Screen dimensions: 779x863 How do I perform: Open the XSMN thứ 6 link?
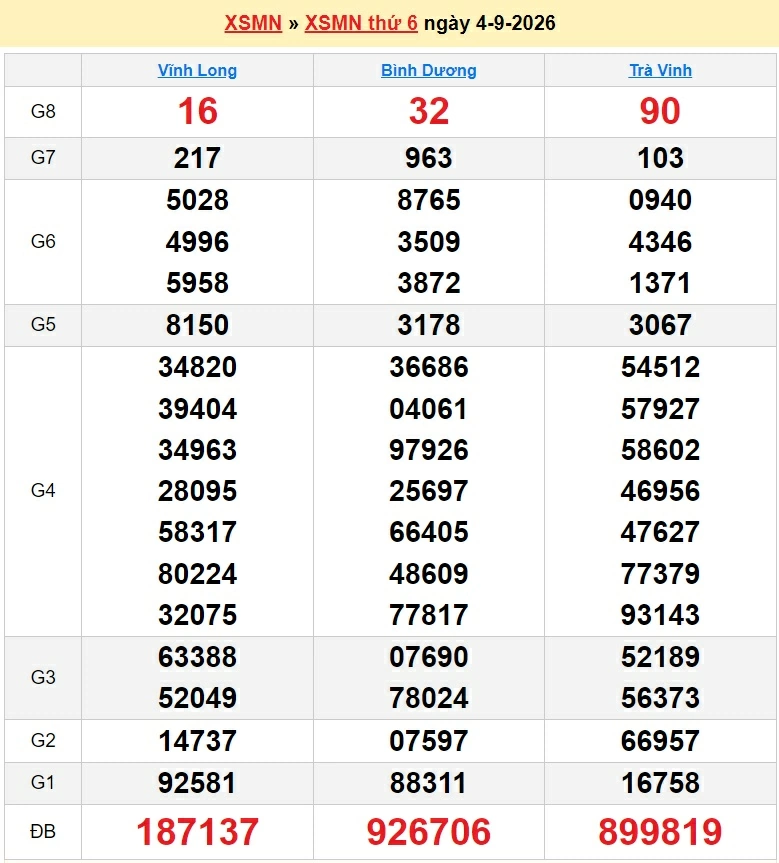tap(361, 23)
